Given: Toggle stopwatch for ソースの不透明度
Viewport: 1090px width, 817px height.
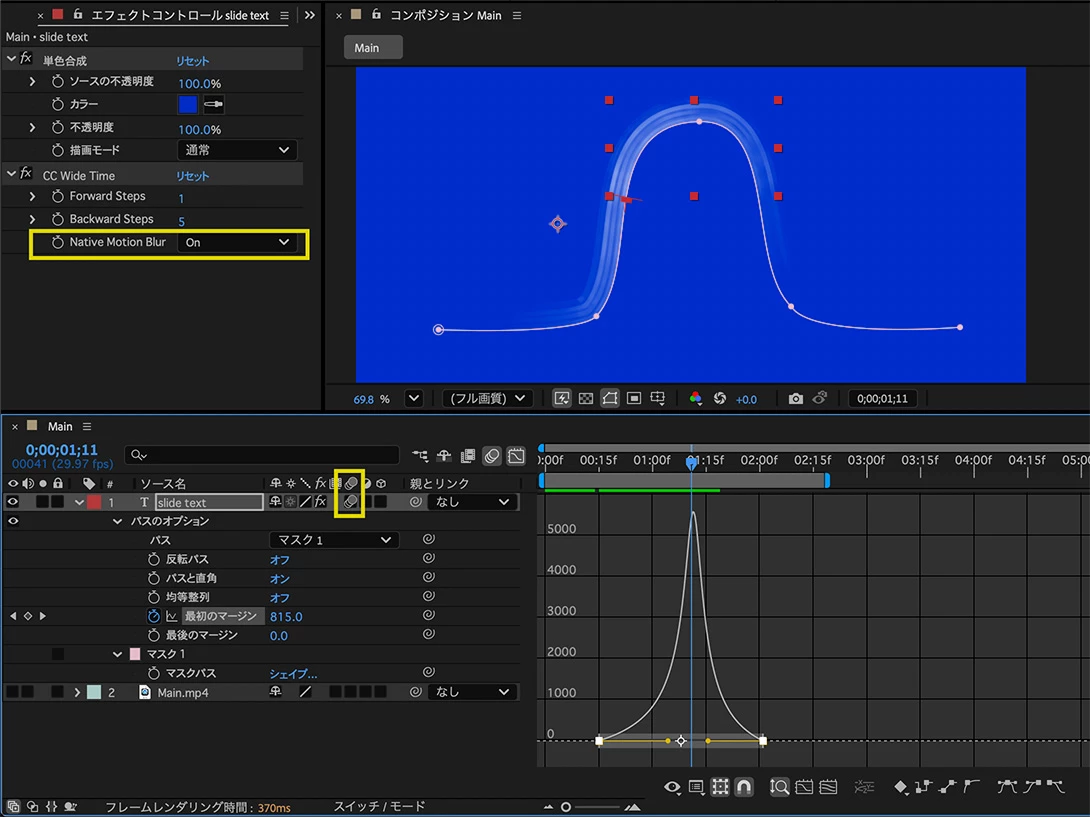Looking at the screenshot, I should click(x=58, y=81).
